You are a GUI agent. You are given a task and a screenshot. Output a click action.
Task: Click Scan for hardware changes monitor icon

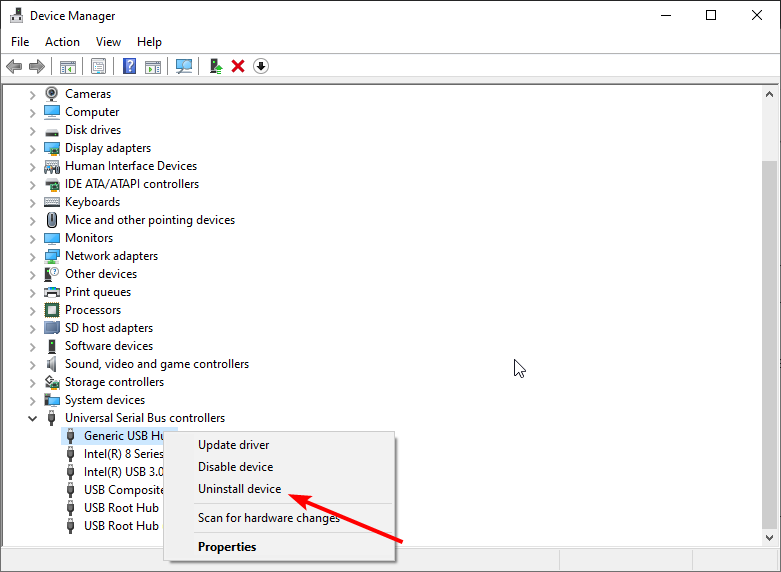point(184,66)
